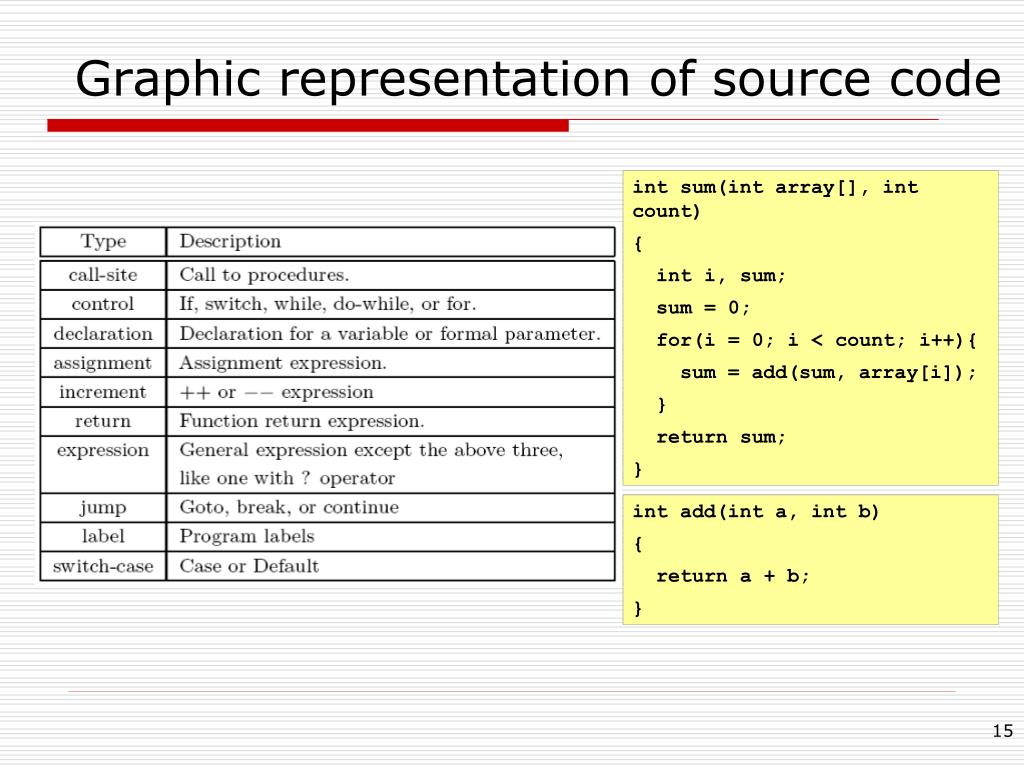Select the for loop line 'for(i = 0; i < count; i++){'
The width and height of the screenshot is (1024, 768).
pos(816,340)
